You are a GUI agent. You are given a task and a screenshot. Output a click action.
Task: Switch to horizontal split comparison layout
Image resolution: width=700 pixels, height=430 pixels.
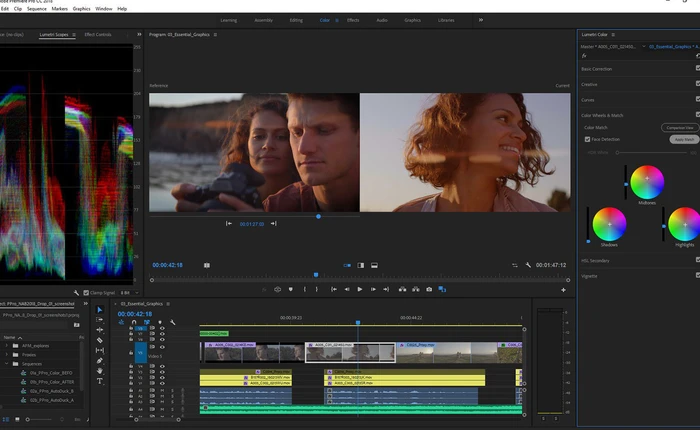click(x=375, y=265)
